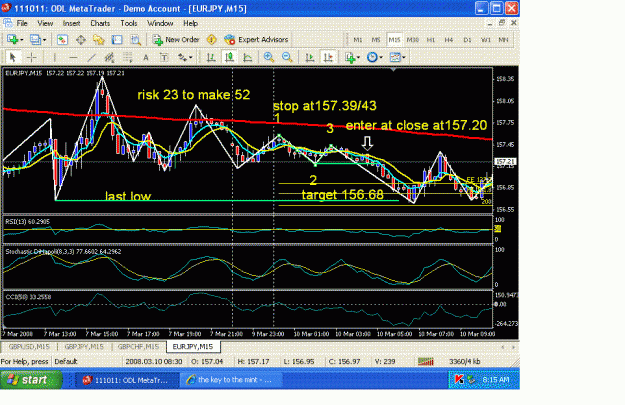
Task: Open the Window menu
Action: (x=160, y=23)
